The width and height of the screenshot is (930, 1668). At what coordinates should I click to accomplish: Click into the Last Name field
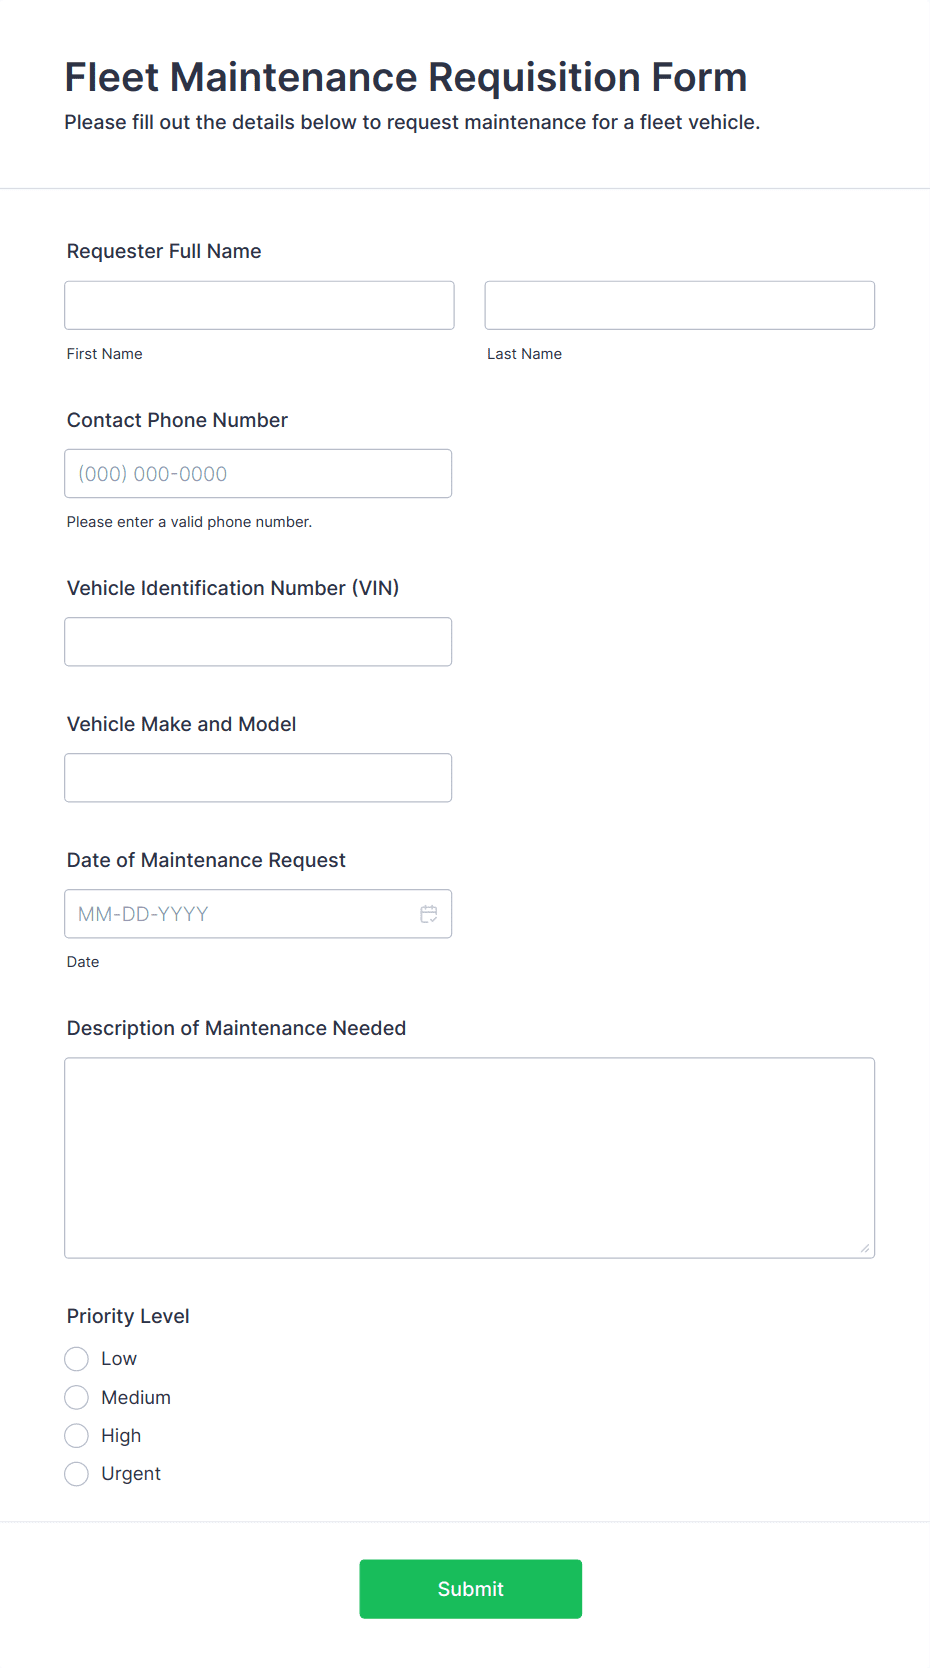(679, 305)
